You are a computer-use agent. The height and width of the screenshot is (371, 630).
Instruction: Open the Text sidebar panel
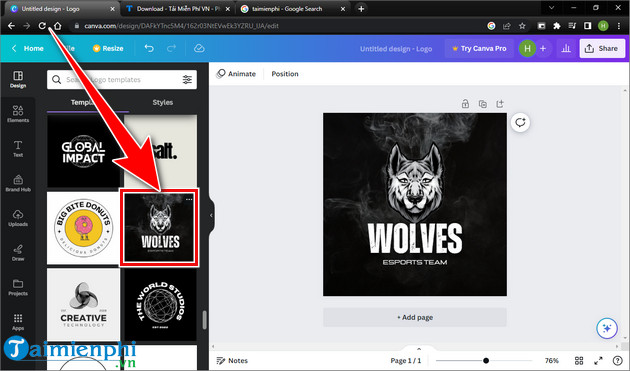click(x=18, y=148)
